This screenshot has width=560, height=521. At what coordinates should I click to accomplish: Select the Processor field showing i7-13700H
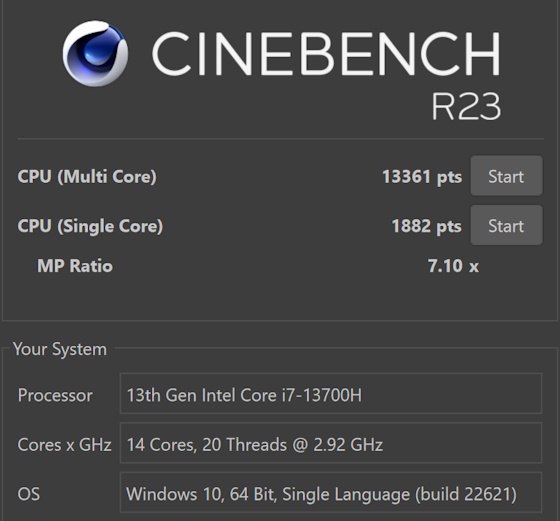click(x=331, y=394)
